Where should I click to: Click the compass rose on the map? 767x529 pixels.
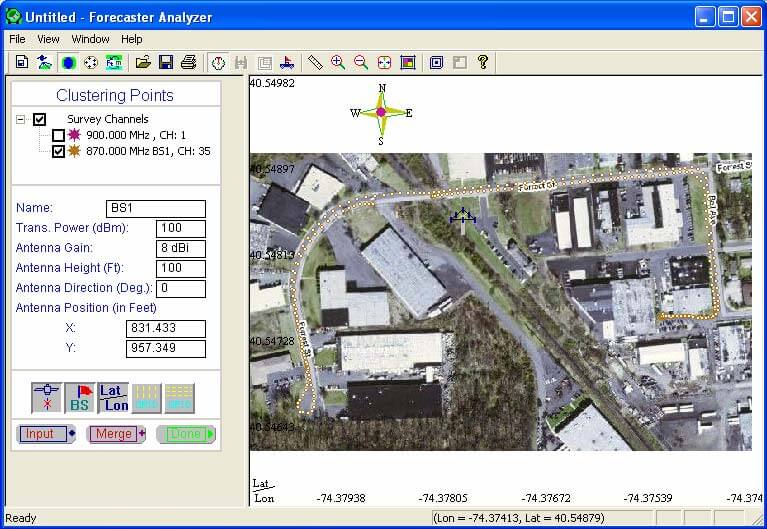381,114
